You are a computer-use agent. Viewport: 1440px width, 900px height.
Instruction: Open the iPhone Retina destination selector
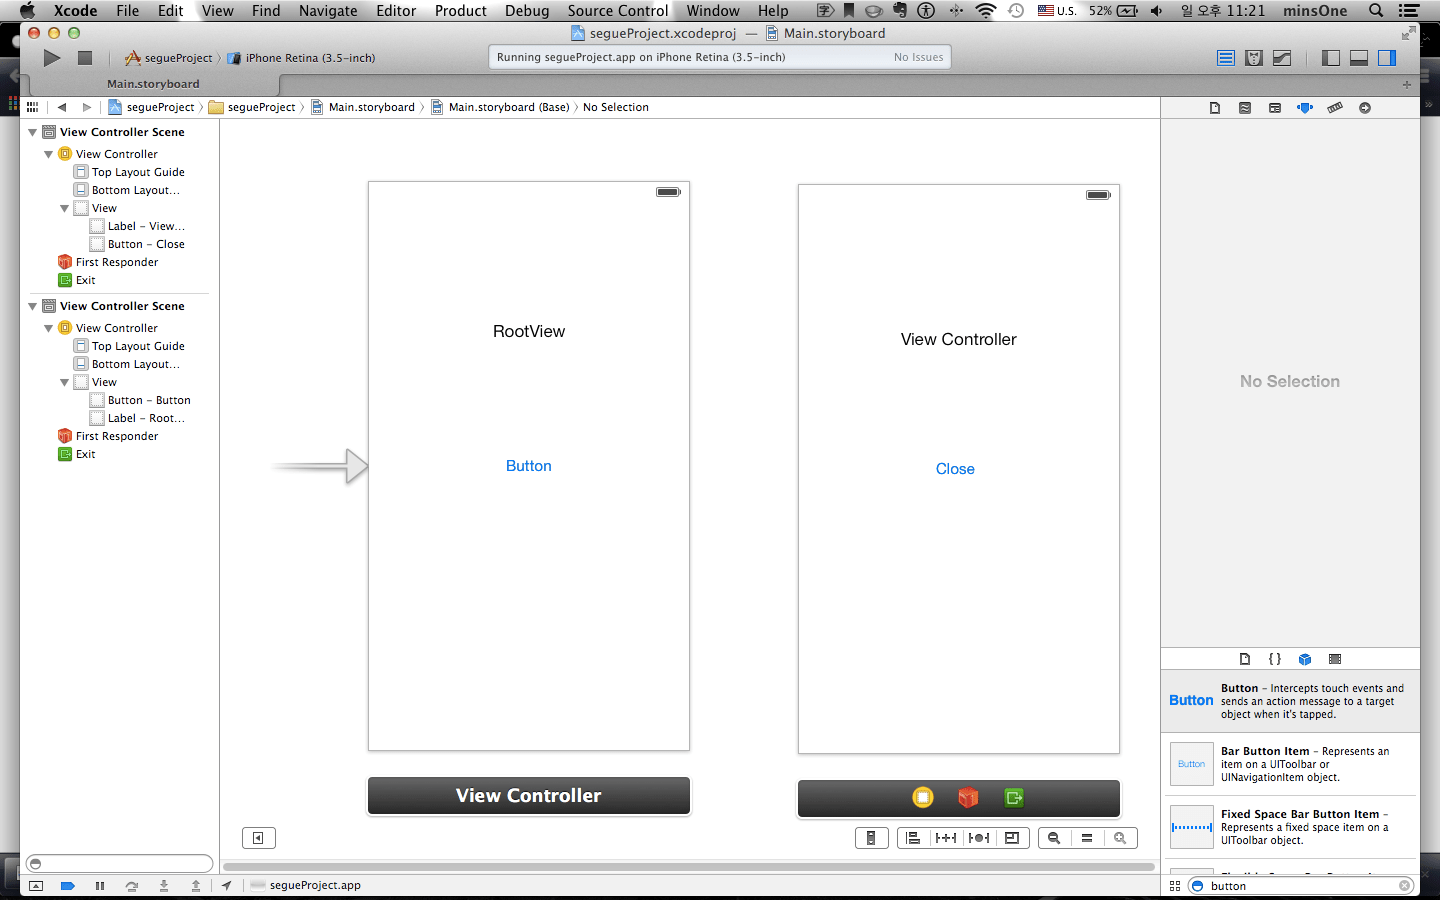pos(301,58)
